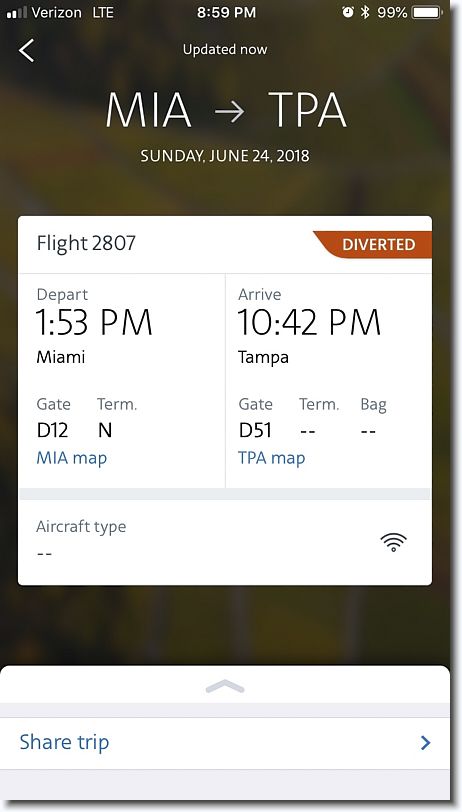Open the MIA map link
The width and height of the screenshot is (462, 812).
[71, 458]
